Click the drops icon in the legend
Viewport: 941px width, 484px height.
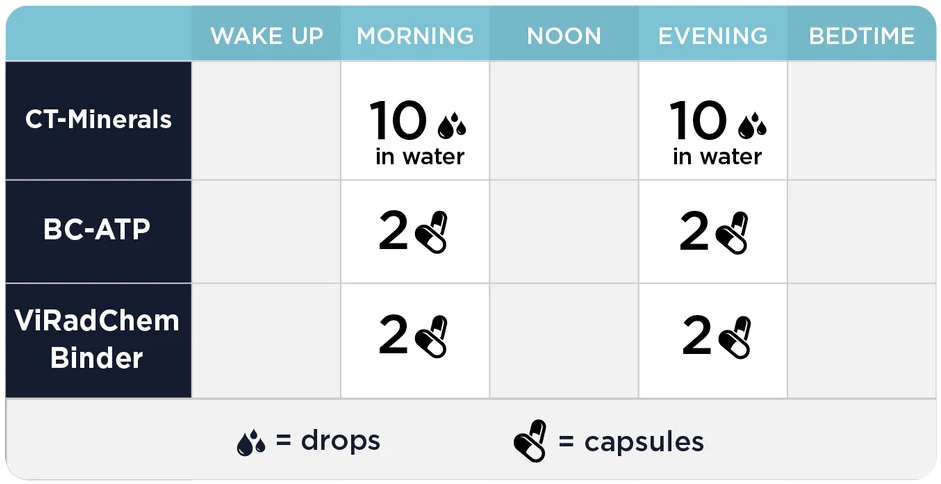tap(251, 443)
